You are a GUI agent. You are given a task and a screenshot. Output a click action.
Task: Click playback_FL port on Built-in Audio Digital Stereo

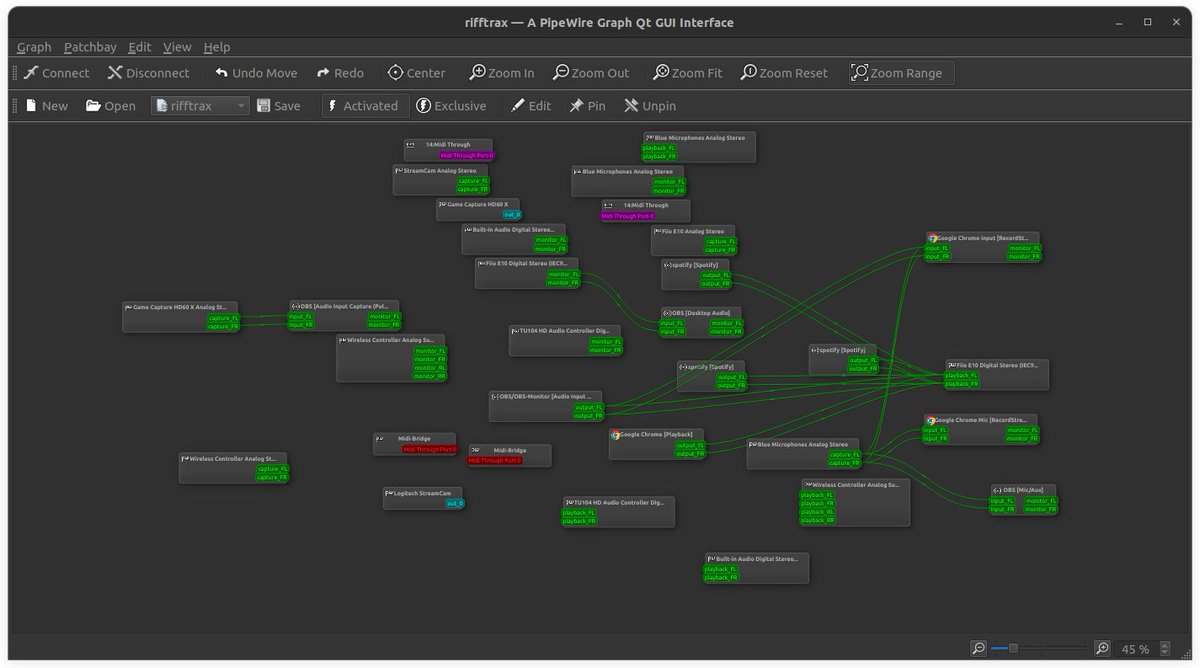click(x=721, y=569)
